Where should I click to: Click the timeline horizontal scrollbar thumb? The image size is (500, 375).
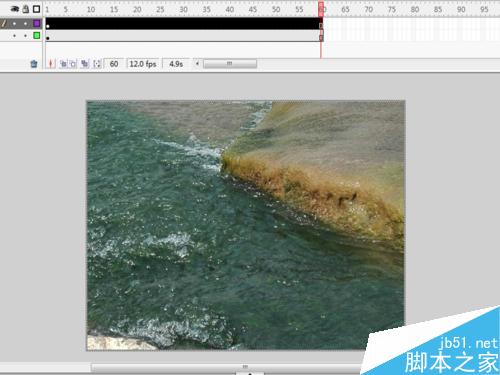coord(230,63)
